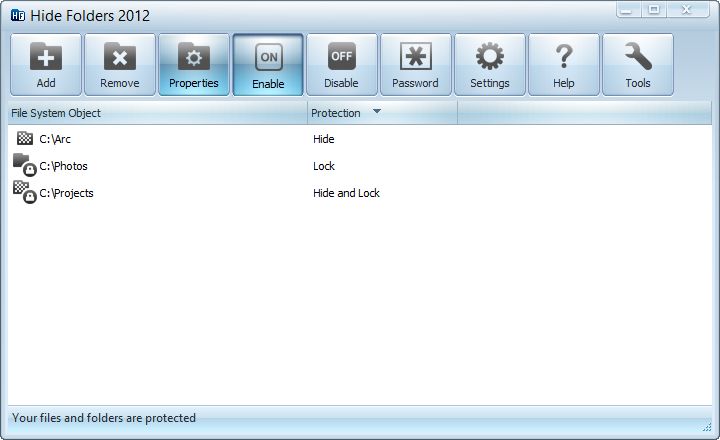
Task: Click the HF application icon in title bar
Action: [x=18, y=16]
